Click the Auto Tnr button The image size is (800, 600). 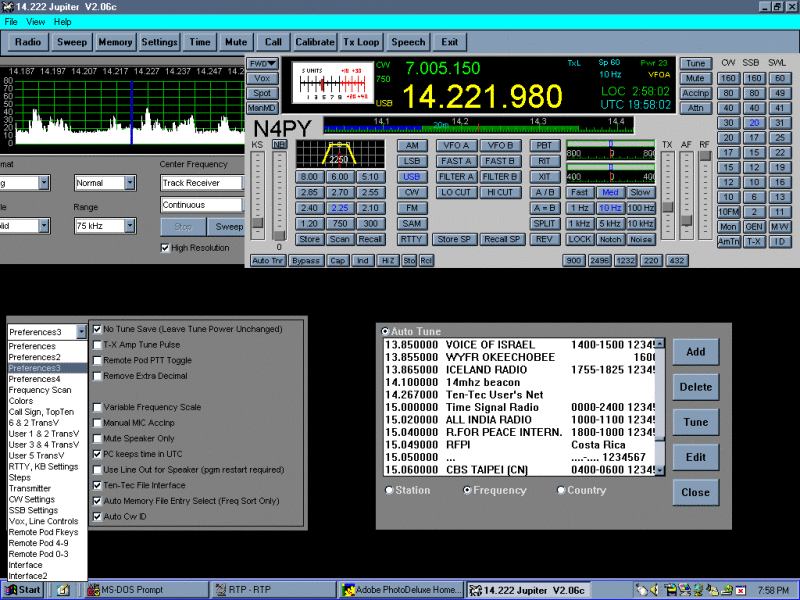click(x=268, y=261)
